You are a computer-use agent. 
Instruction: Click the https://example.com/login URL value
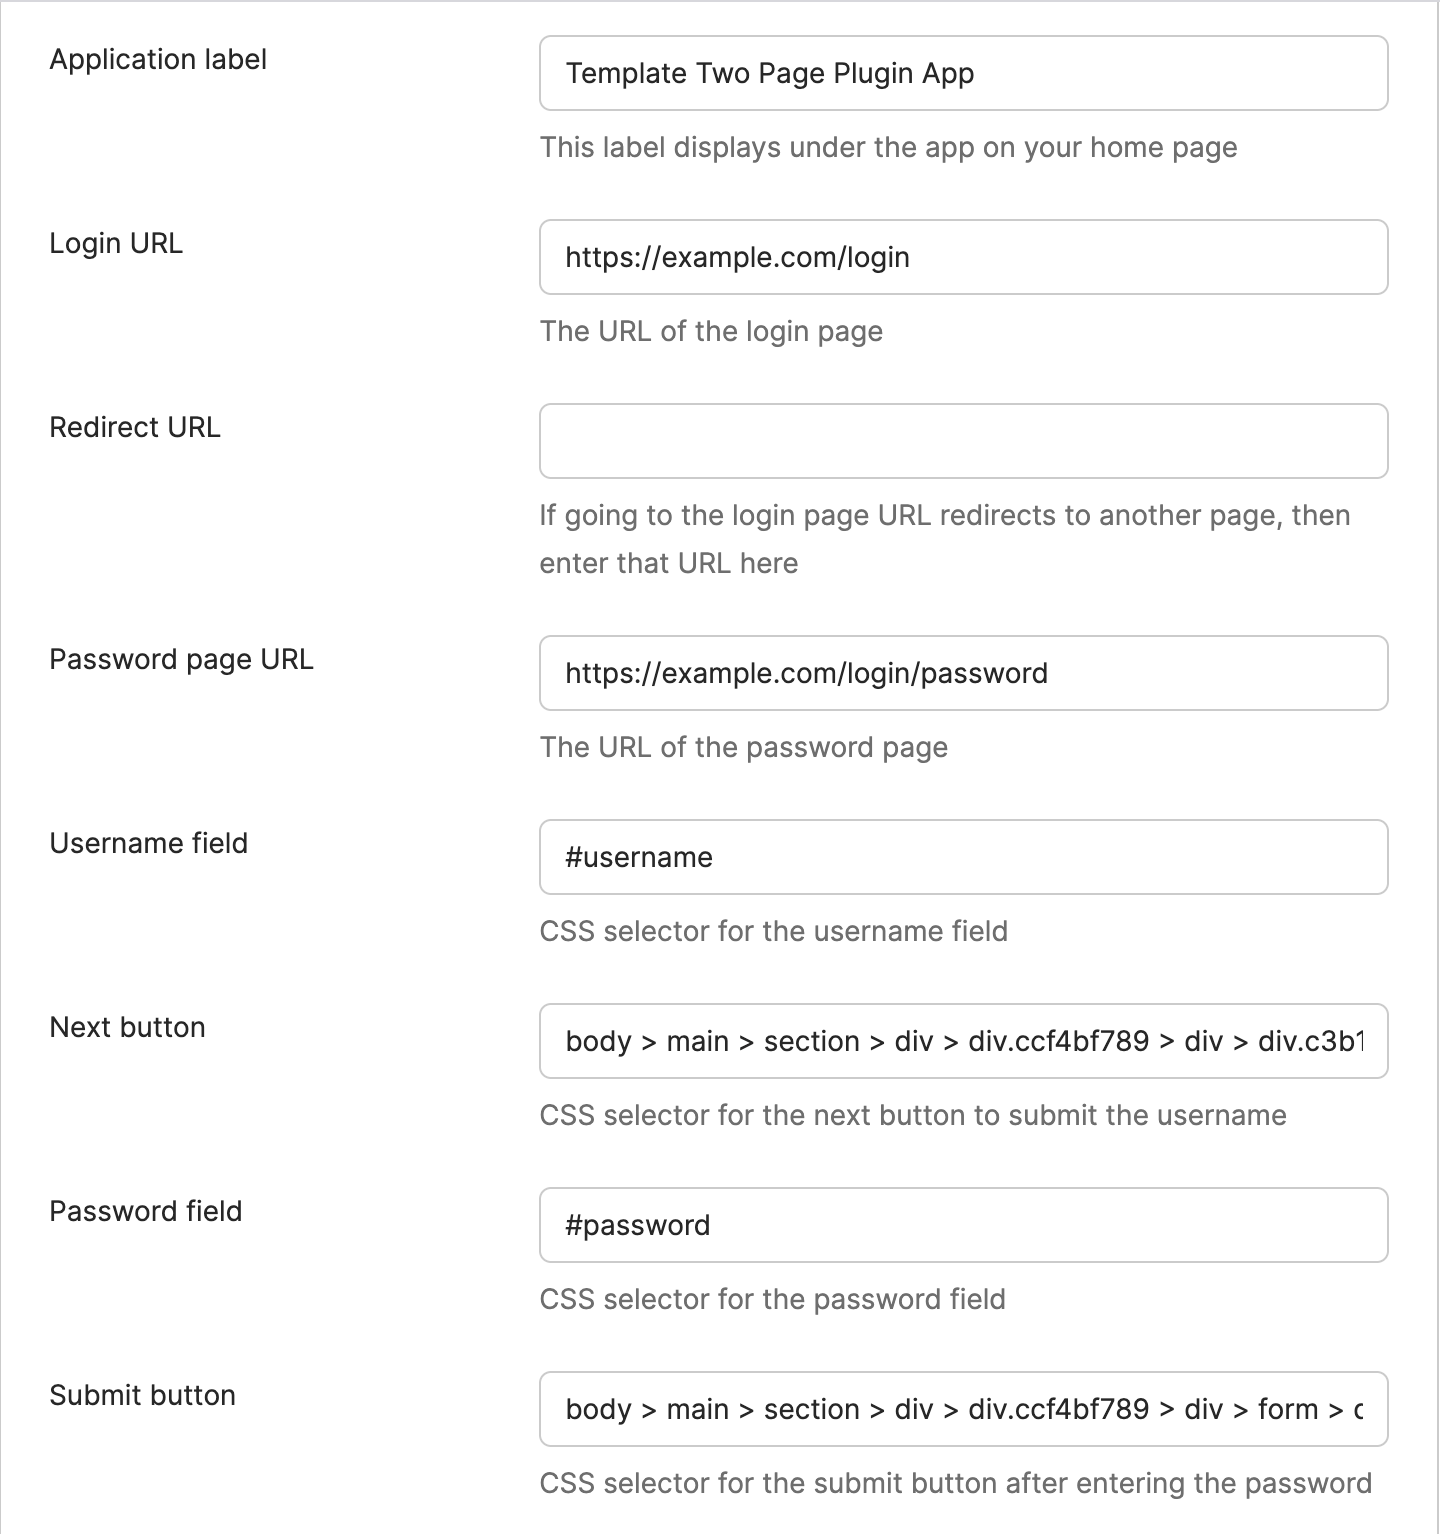738,257
